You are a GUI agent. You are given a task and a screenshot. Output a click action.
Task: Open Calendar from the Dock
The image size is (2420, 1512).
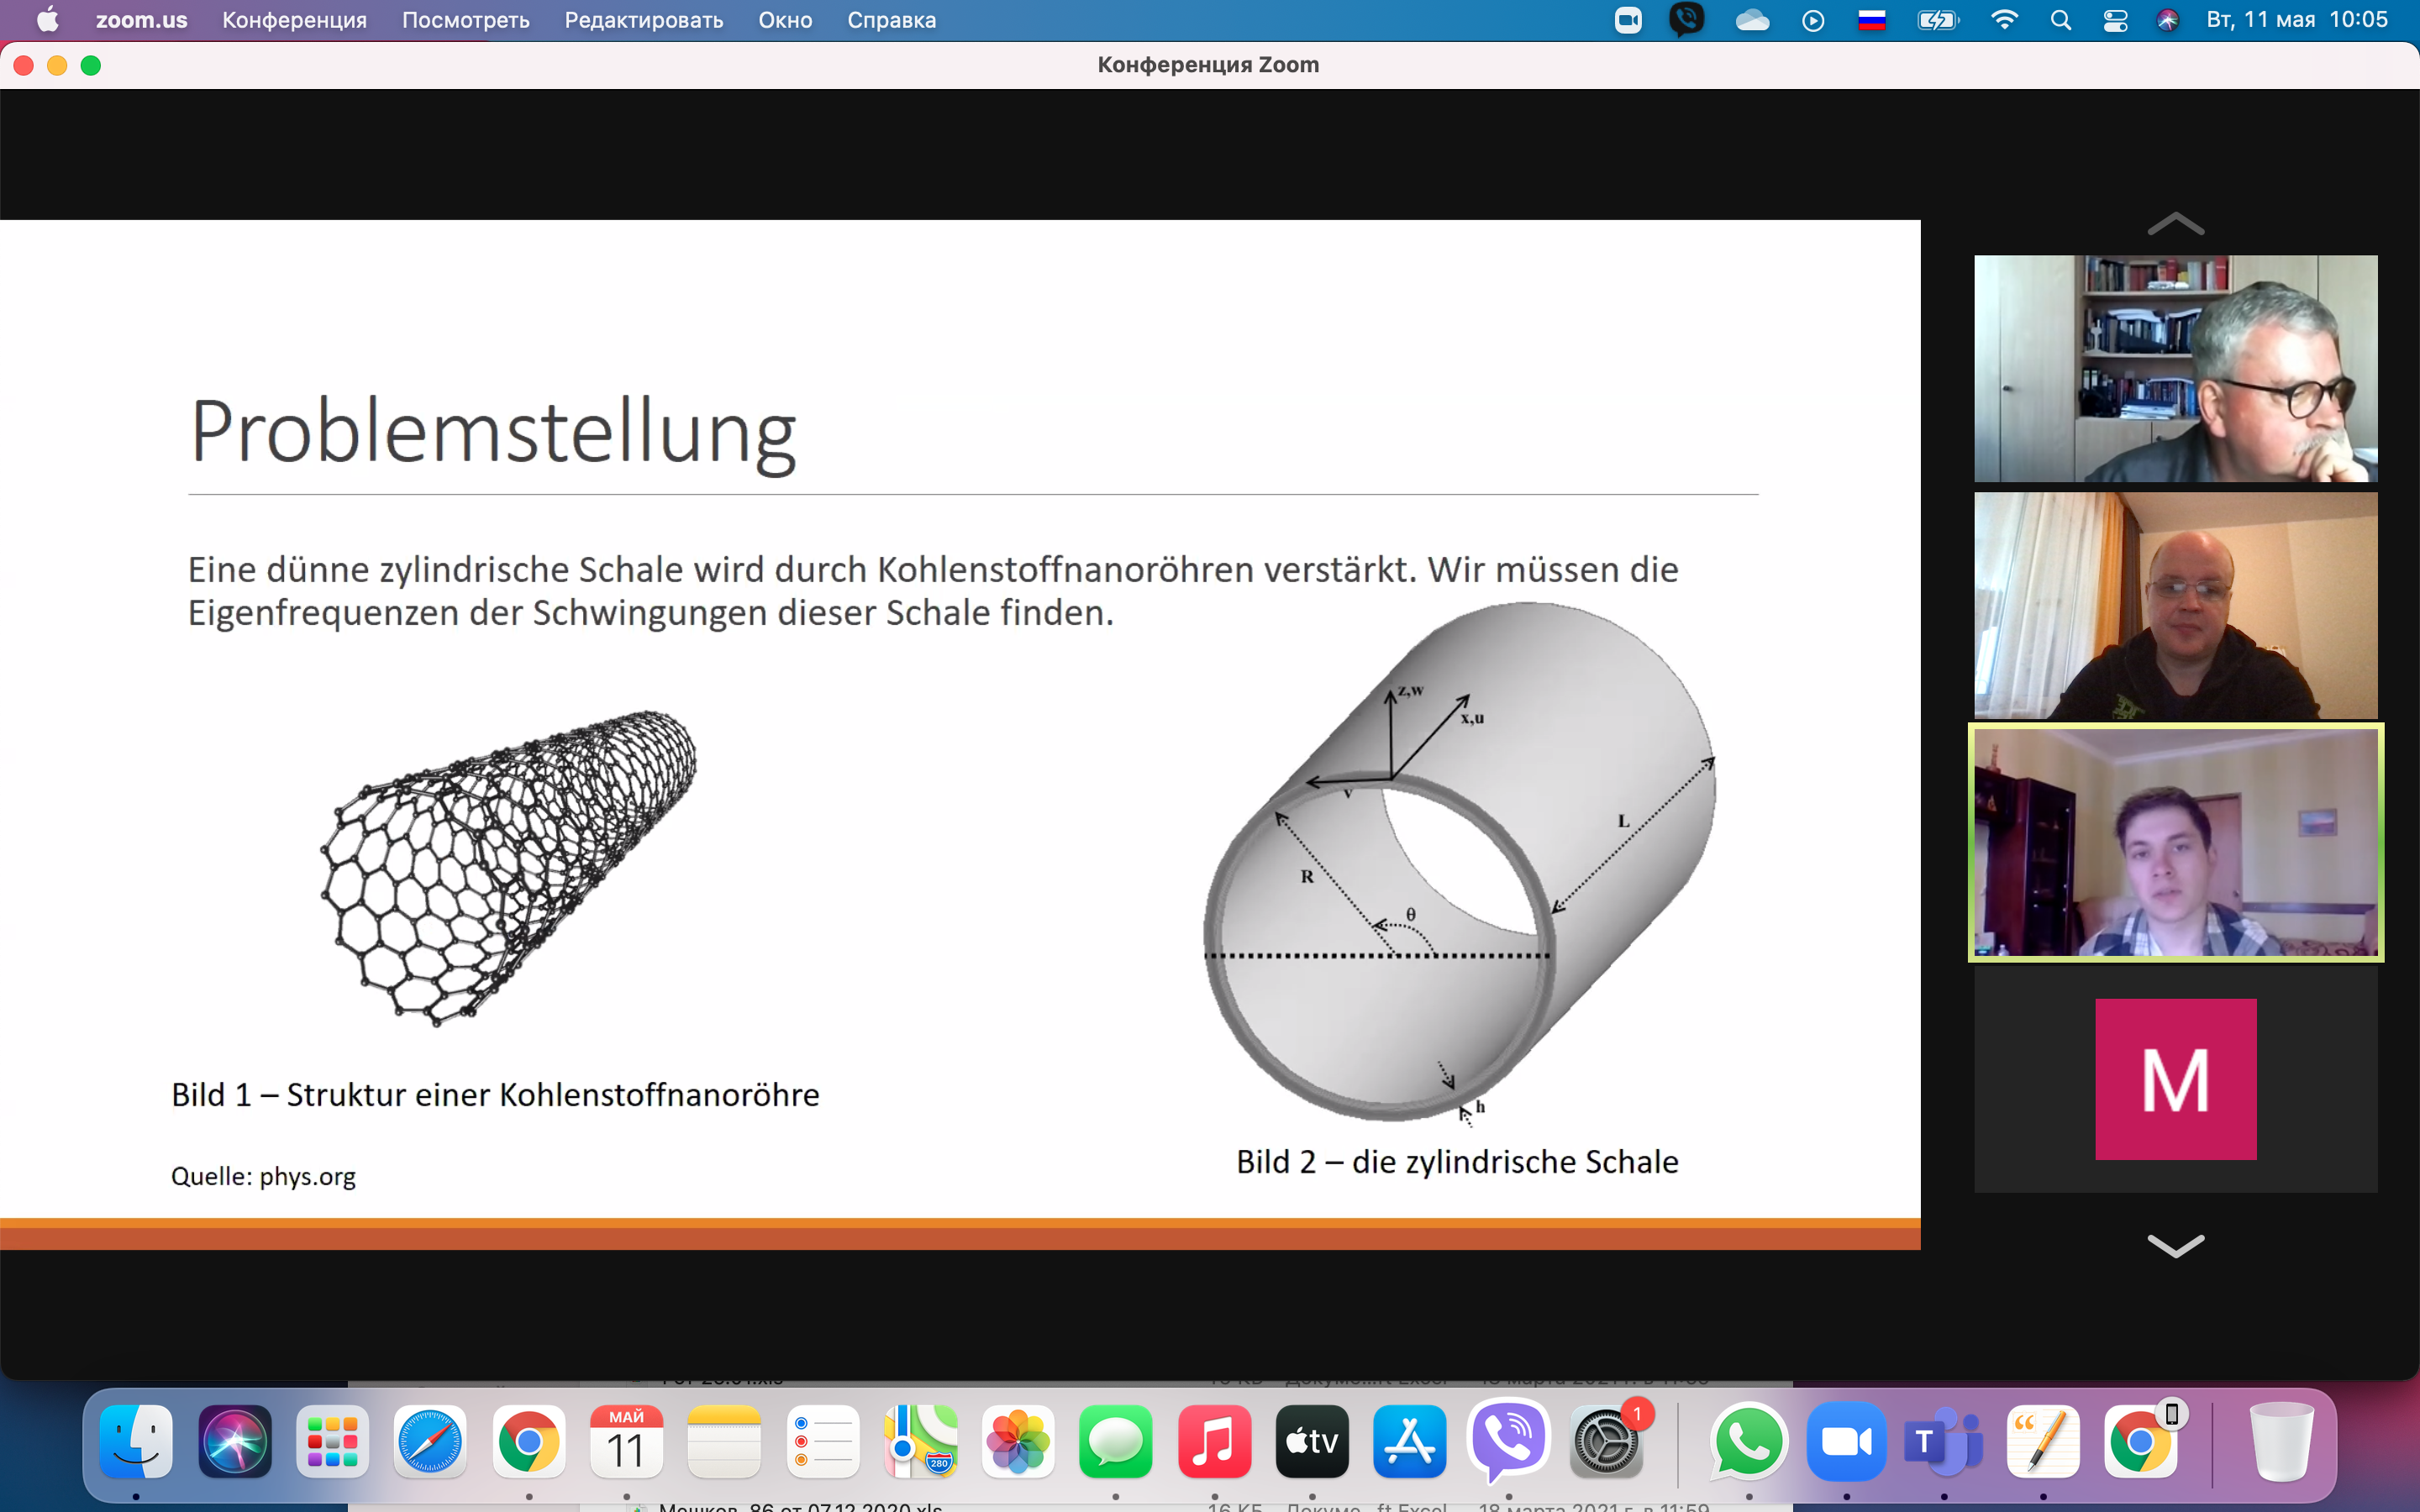pyautogui.click(x=626, y=1441)
